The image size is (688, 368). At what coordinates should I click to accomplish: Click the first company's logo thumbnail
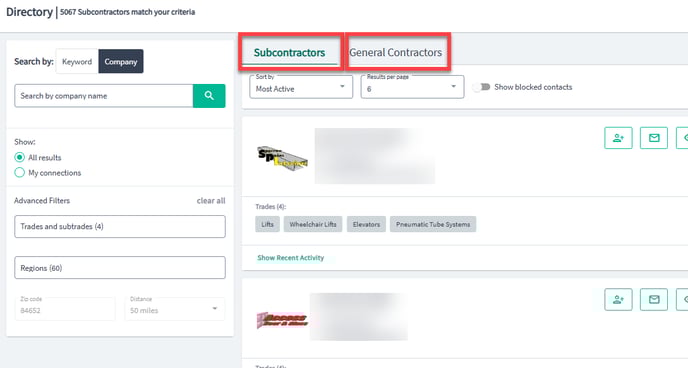282,157
